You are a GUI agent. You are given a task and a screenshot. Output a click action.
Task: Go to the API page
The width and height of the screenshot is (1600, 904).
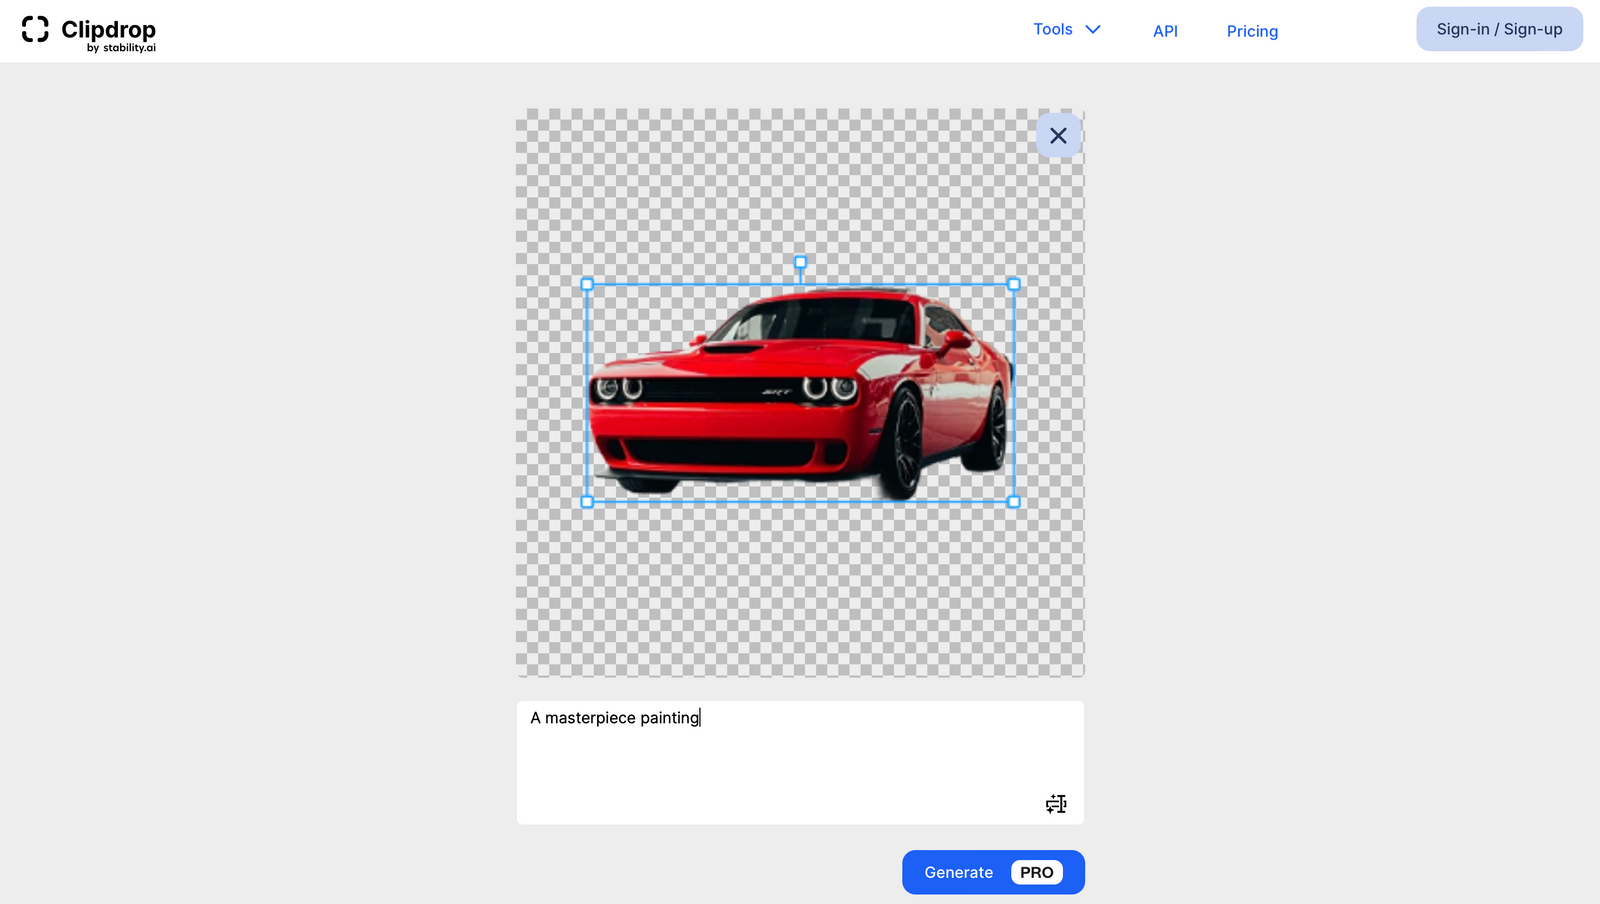tap(1165, 31)
